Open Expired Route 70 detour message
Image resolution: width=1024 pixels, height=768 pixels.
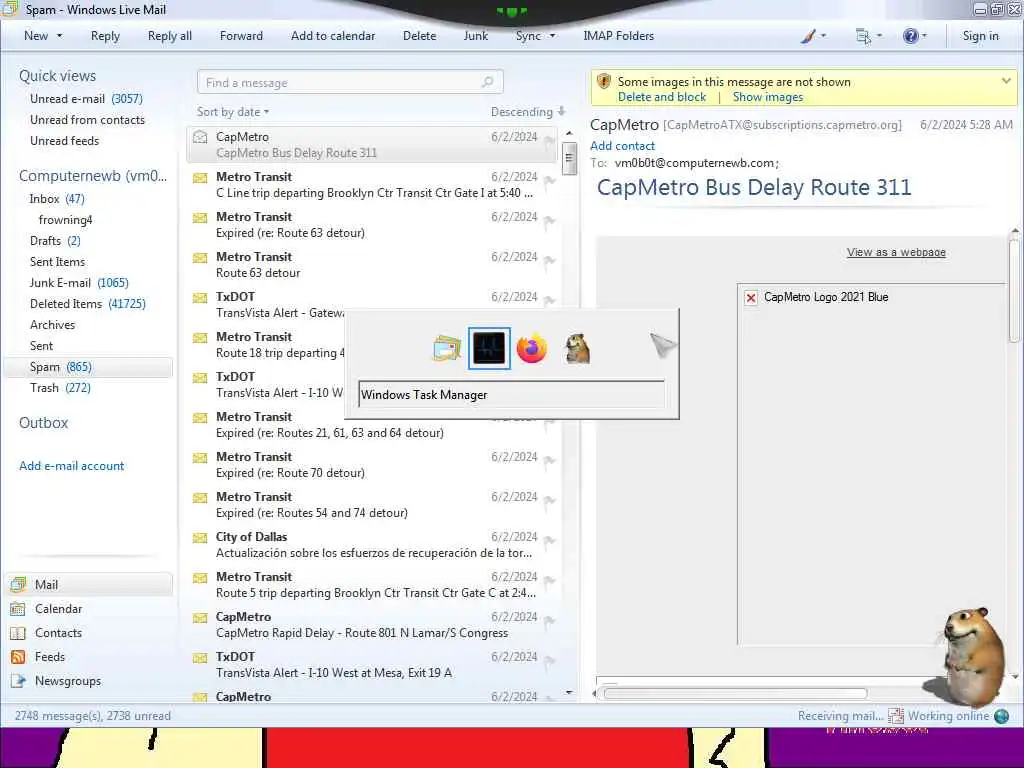coord(372,465)
